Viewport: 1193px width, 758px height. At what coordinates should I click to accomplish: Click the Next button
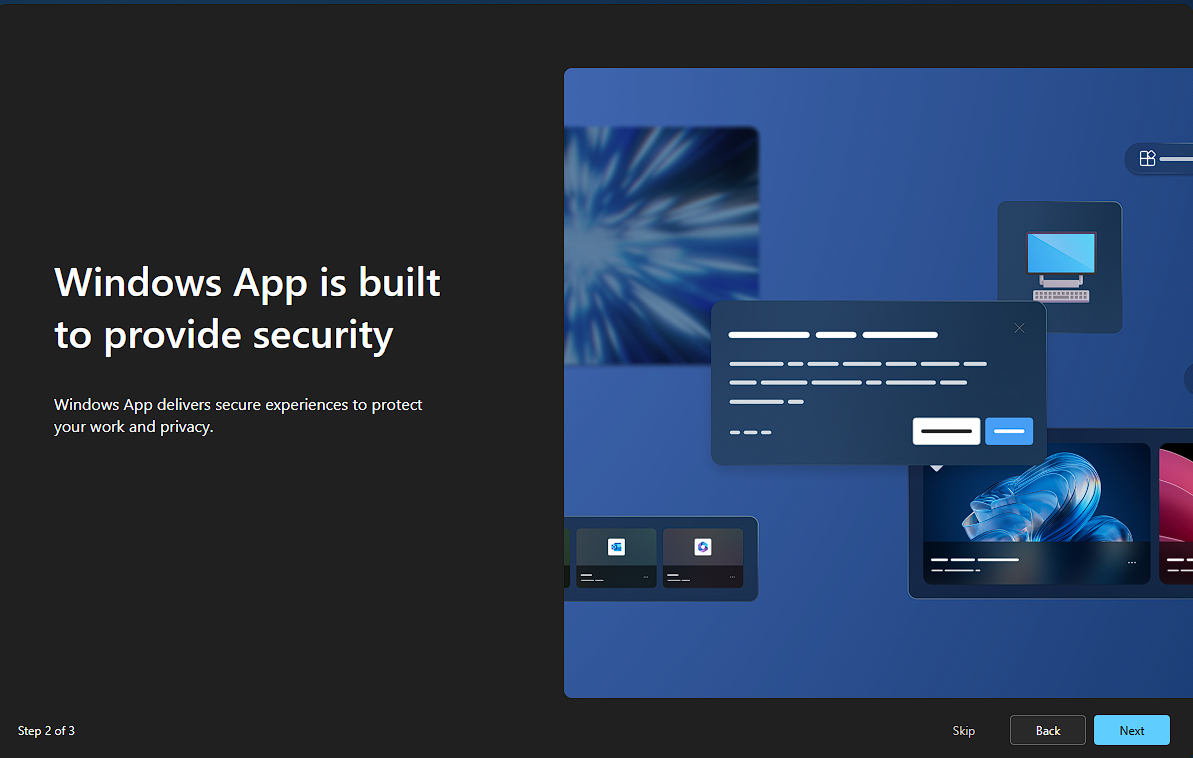1131,730
